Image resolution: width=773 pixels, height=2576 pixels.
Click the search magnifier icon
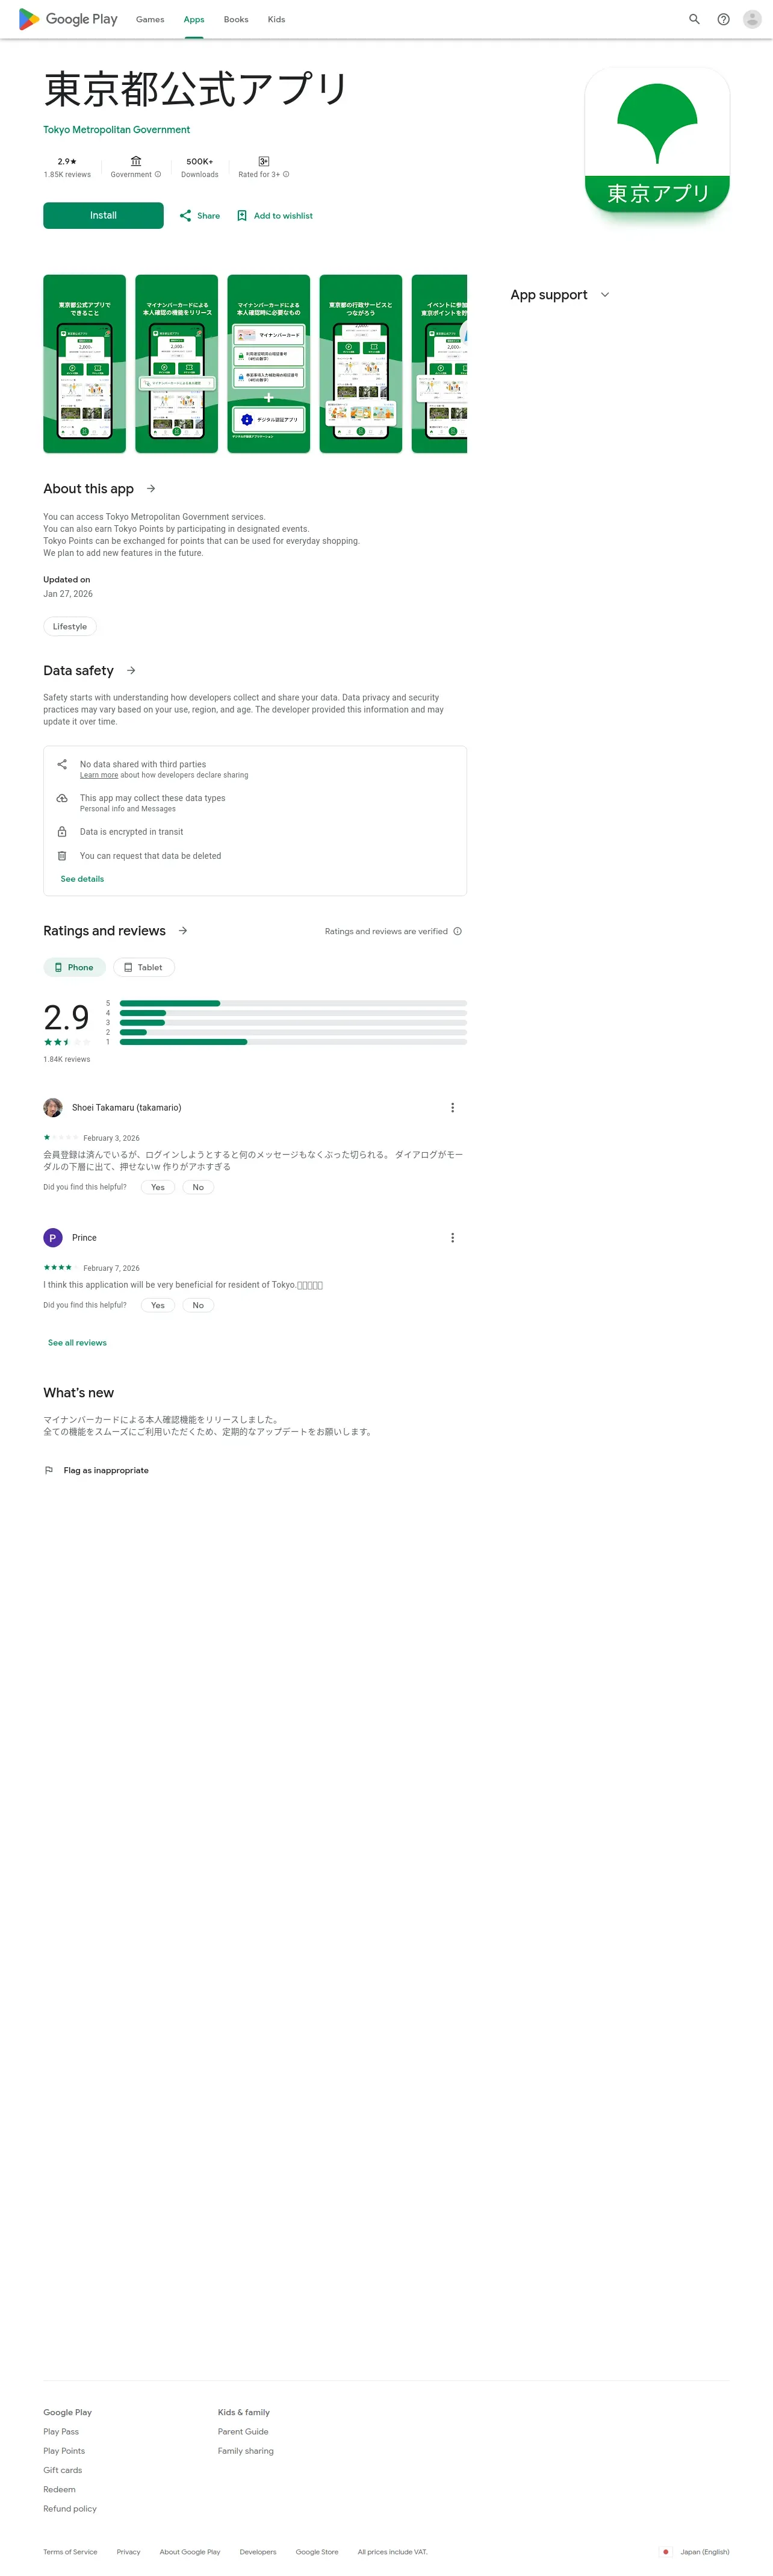(694, 19)
